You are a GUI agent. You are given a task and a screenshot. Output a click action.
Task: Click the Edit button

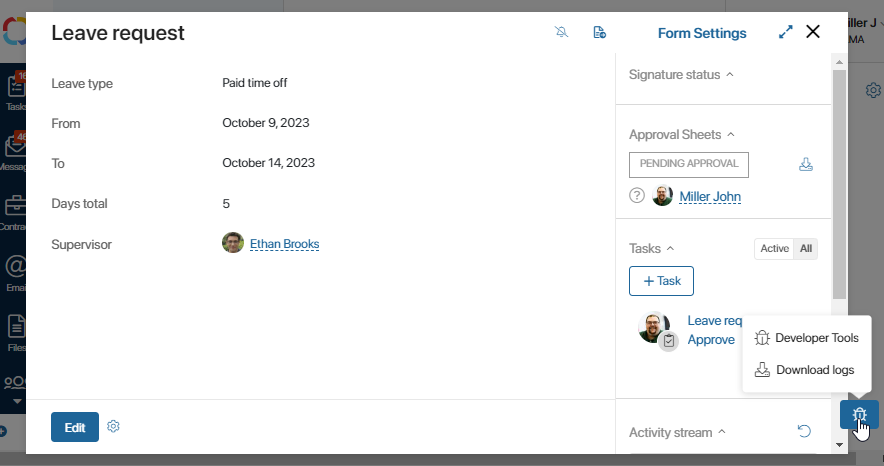pos(75,427)
